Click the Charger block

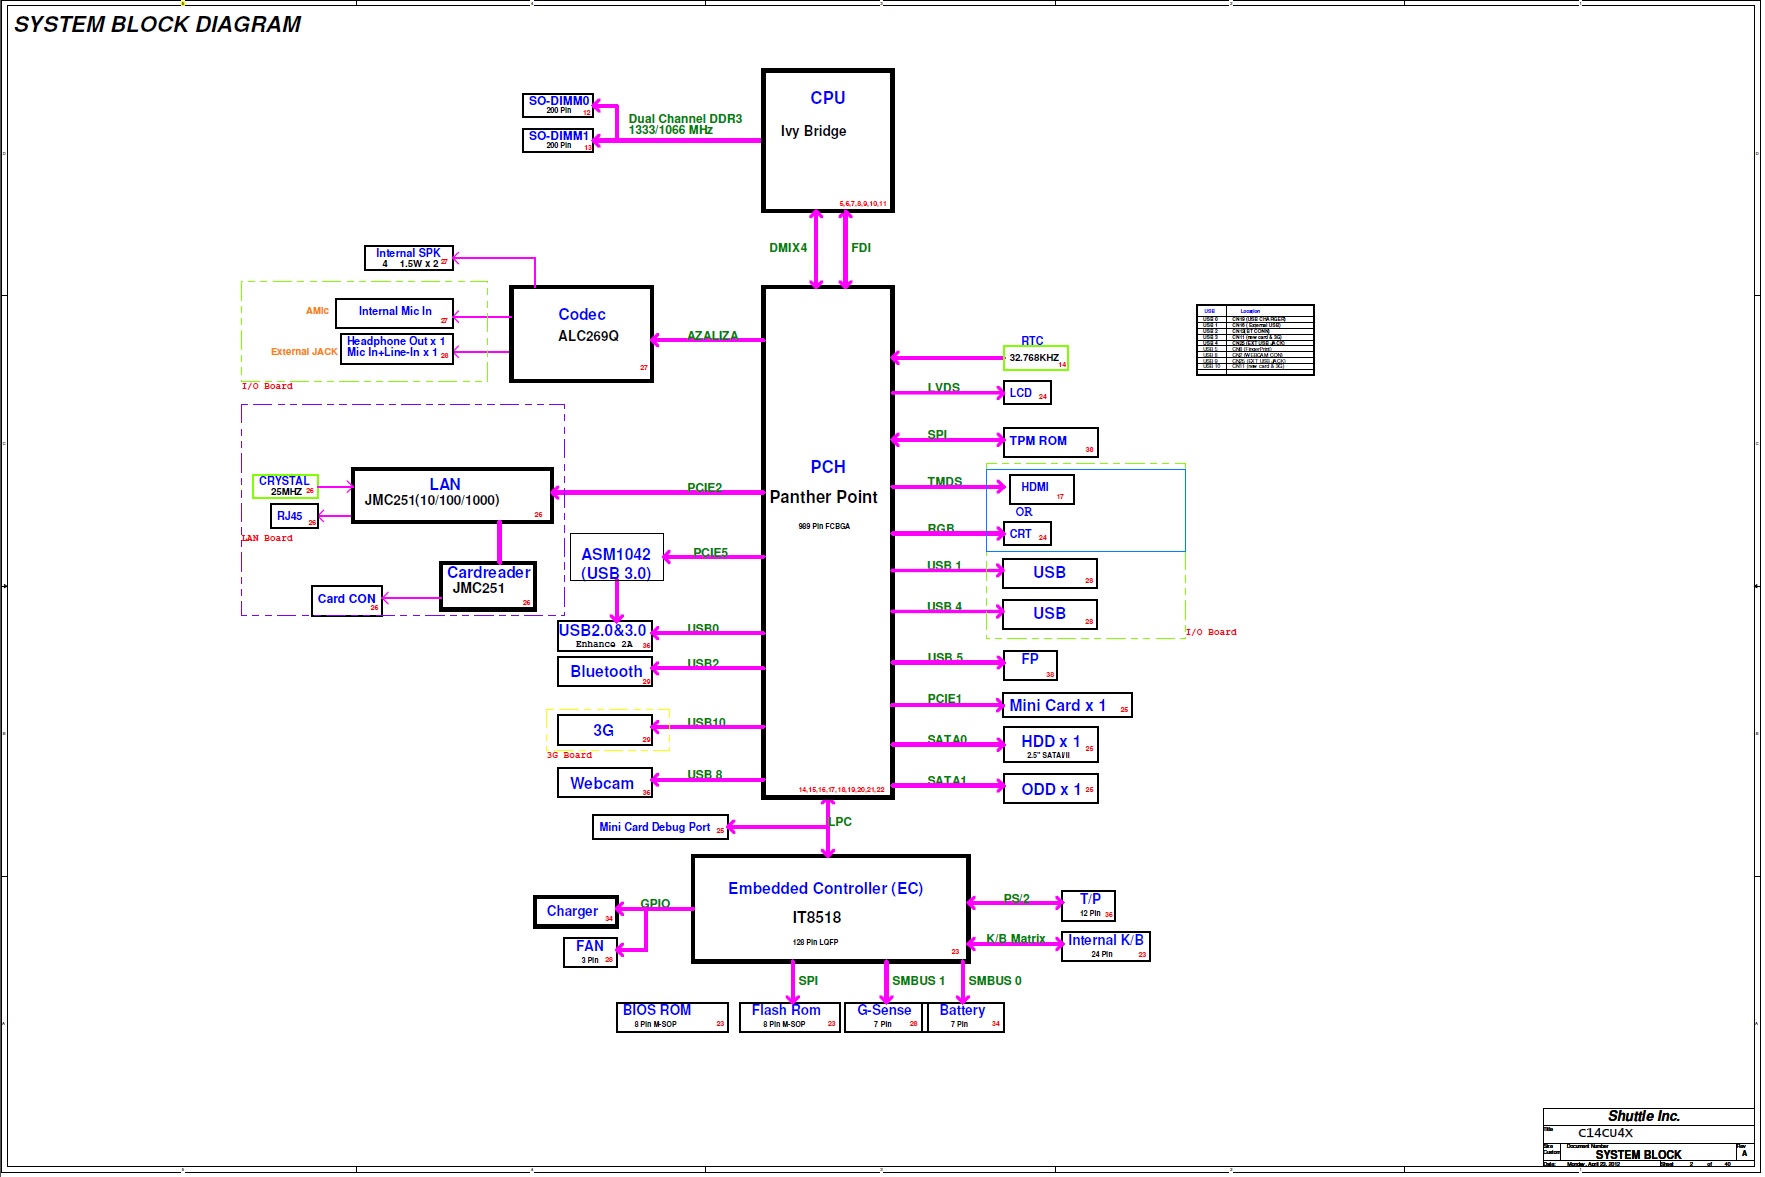point(576,911)
